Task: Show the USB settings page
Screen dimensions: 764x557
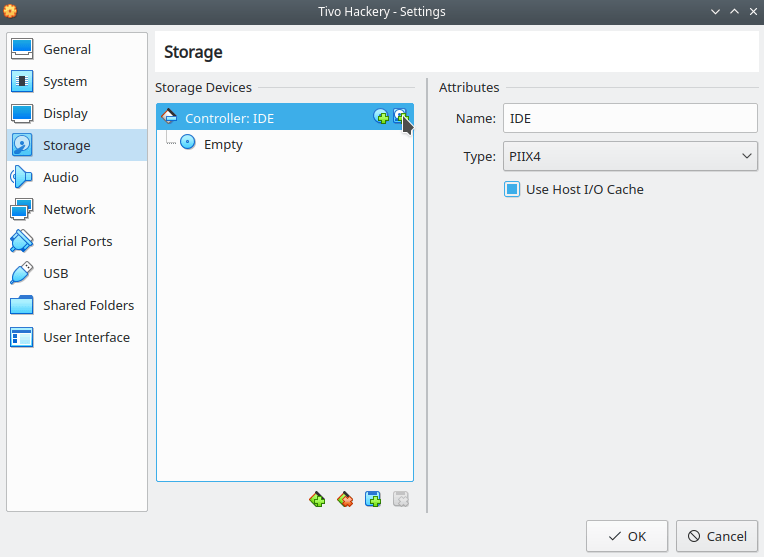Action: coord(77,273)
